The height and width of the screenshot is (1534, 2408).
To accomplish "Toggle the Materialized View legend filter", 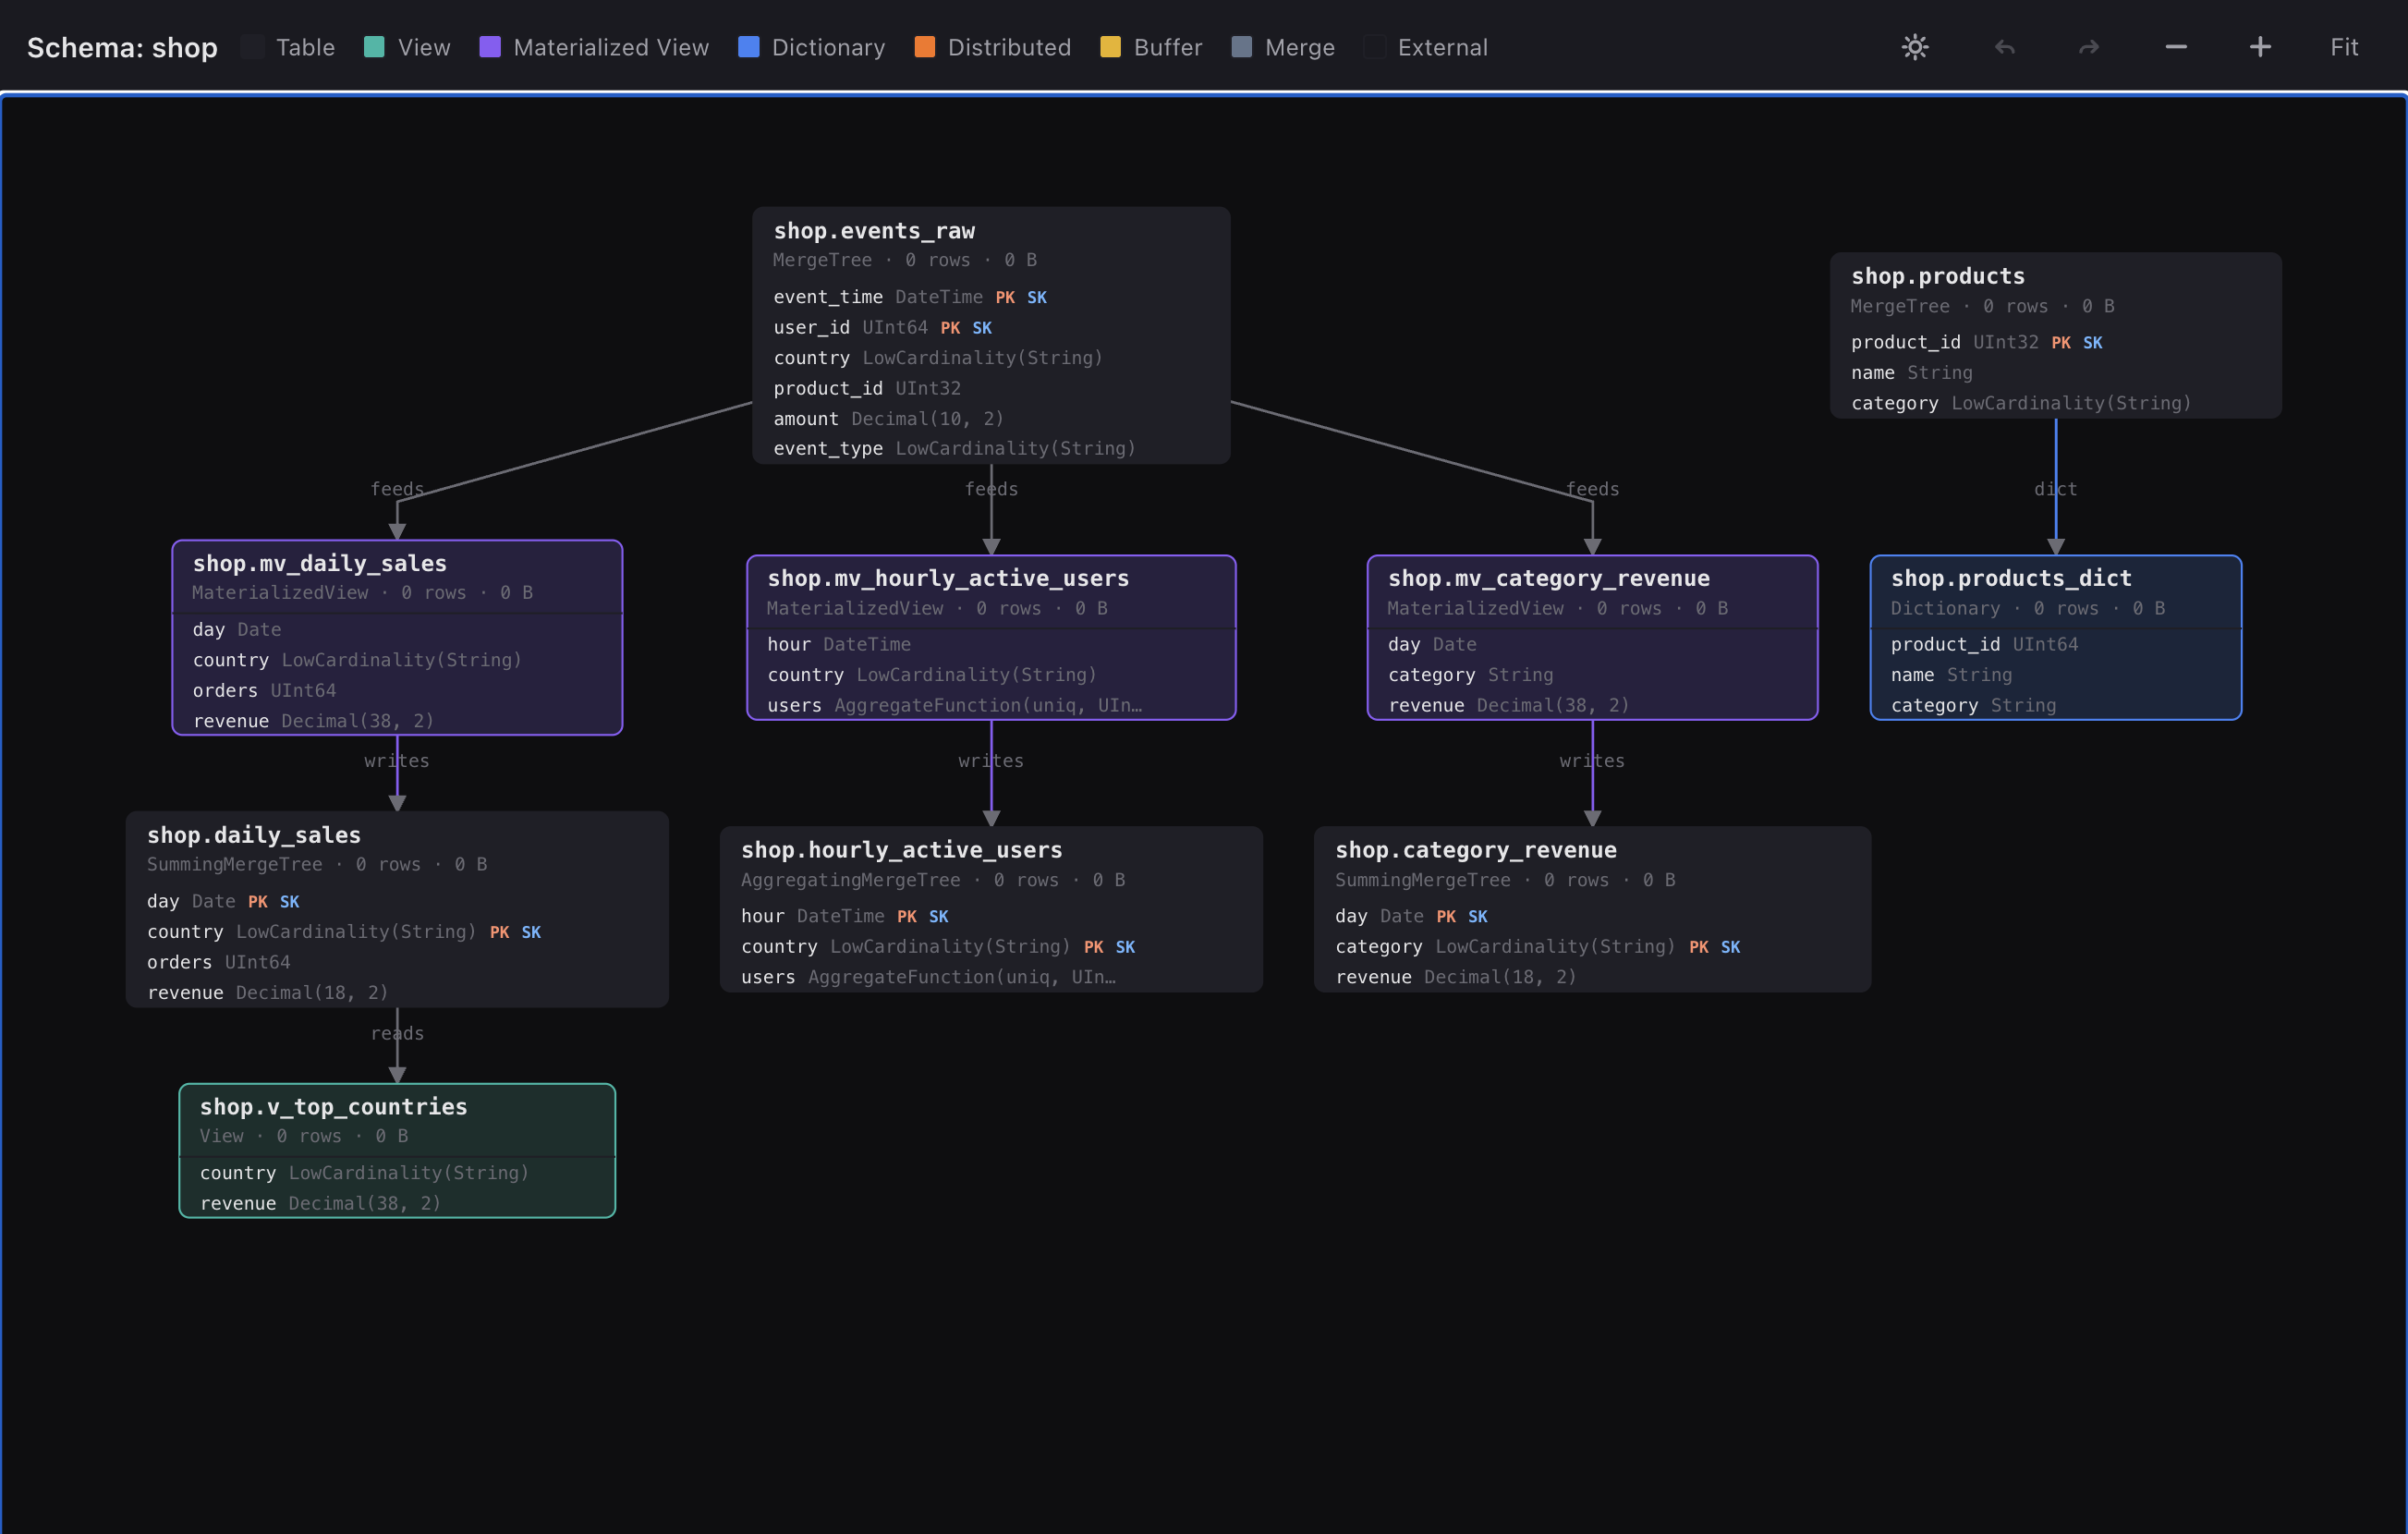I will click(594, 47).
